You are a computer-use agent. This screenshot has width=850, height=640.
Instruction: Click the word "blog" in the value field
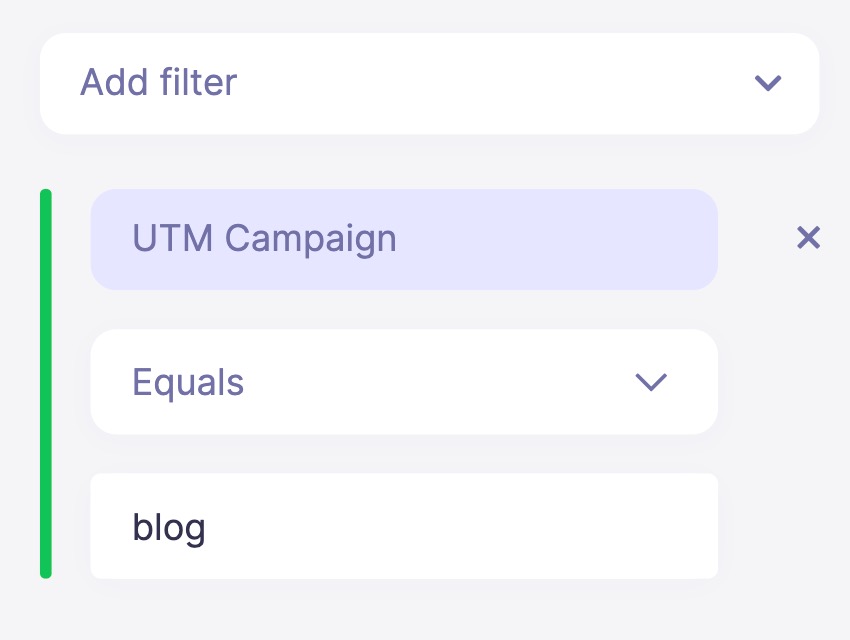pos(169,527)
